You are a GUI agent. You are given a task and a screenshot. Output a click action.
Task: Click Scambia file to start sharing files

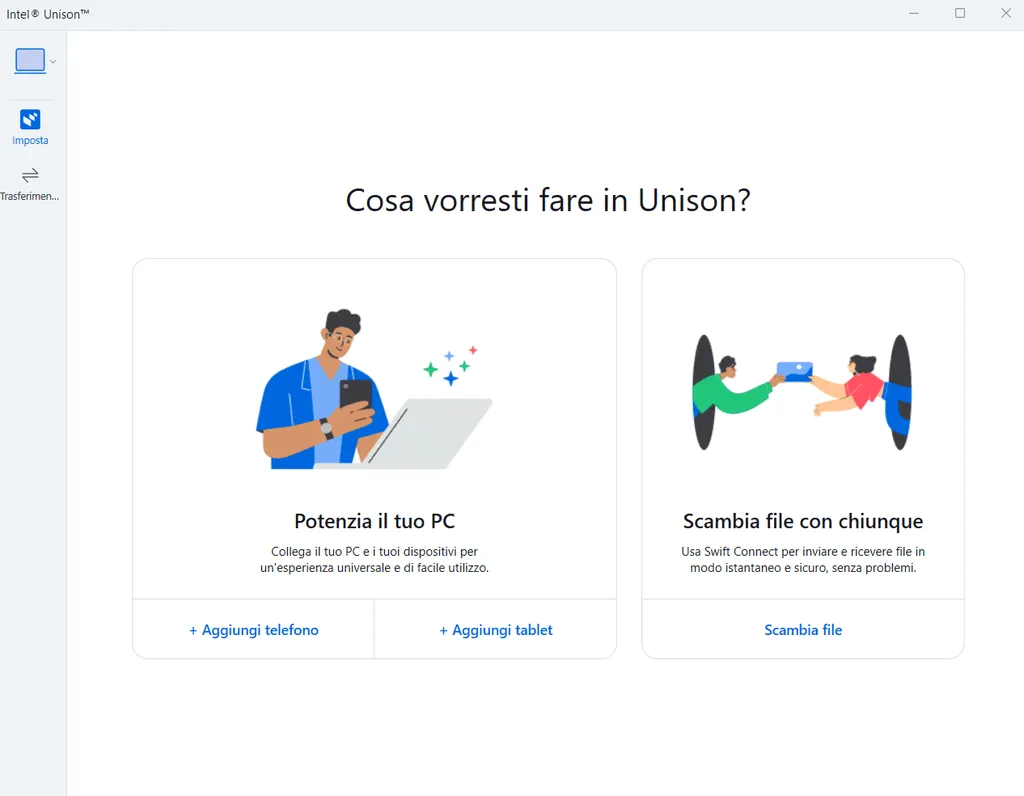[x=803, y=630]
